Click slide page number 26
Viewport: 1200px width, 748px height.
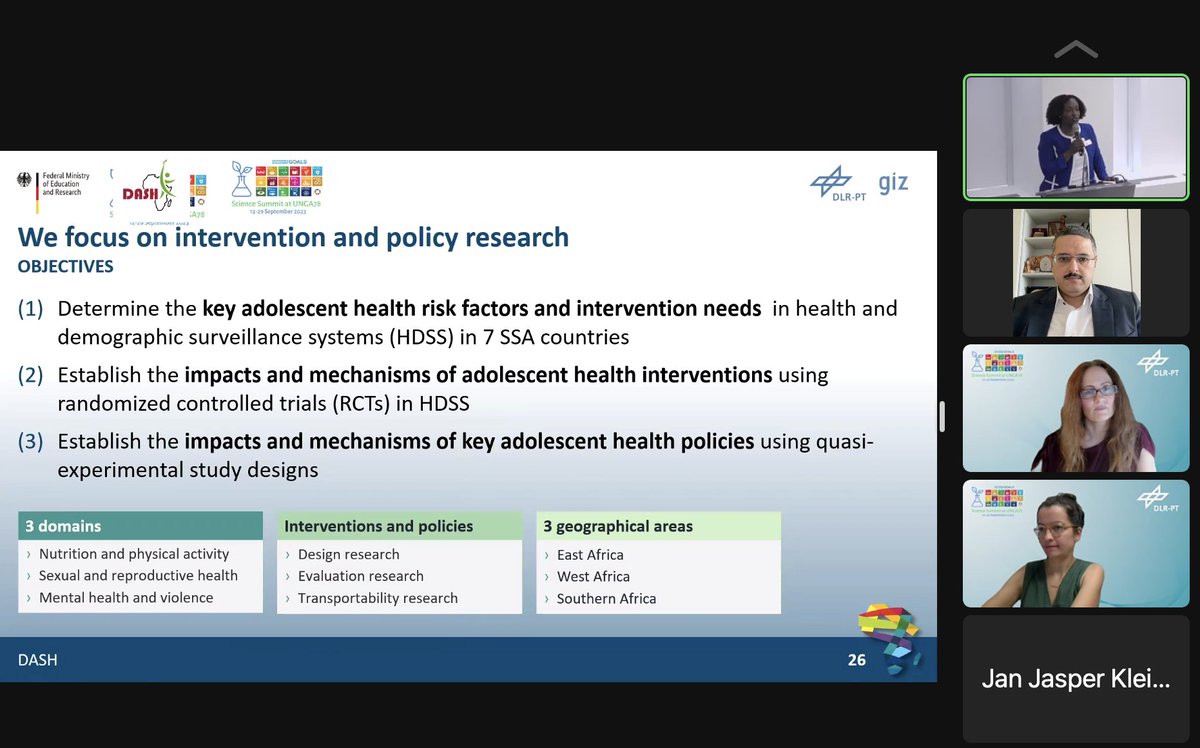[x=857, y=660]
